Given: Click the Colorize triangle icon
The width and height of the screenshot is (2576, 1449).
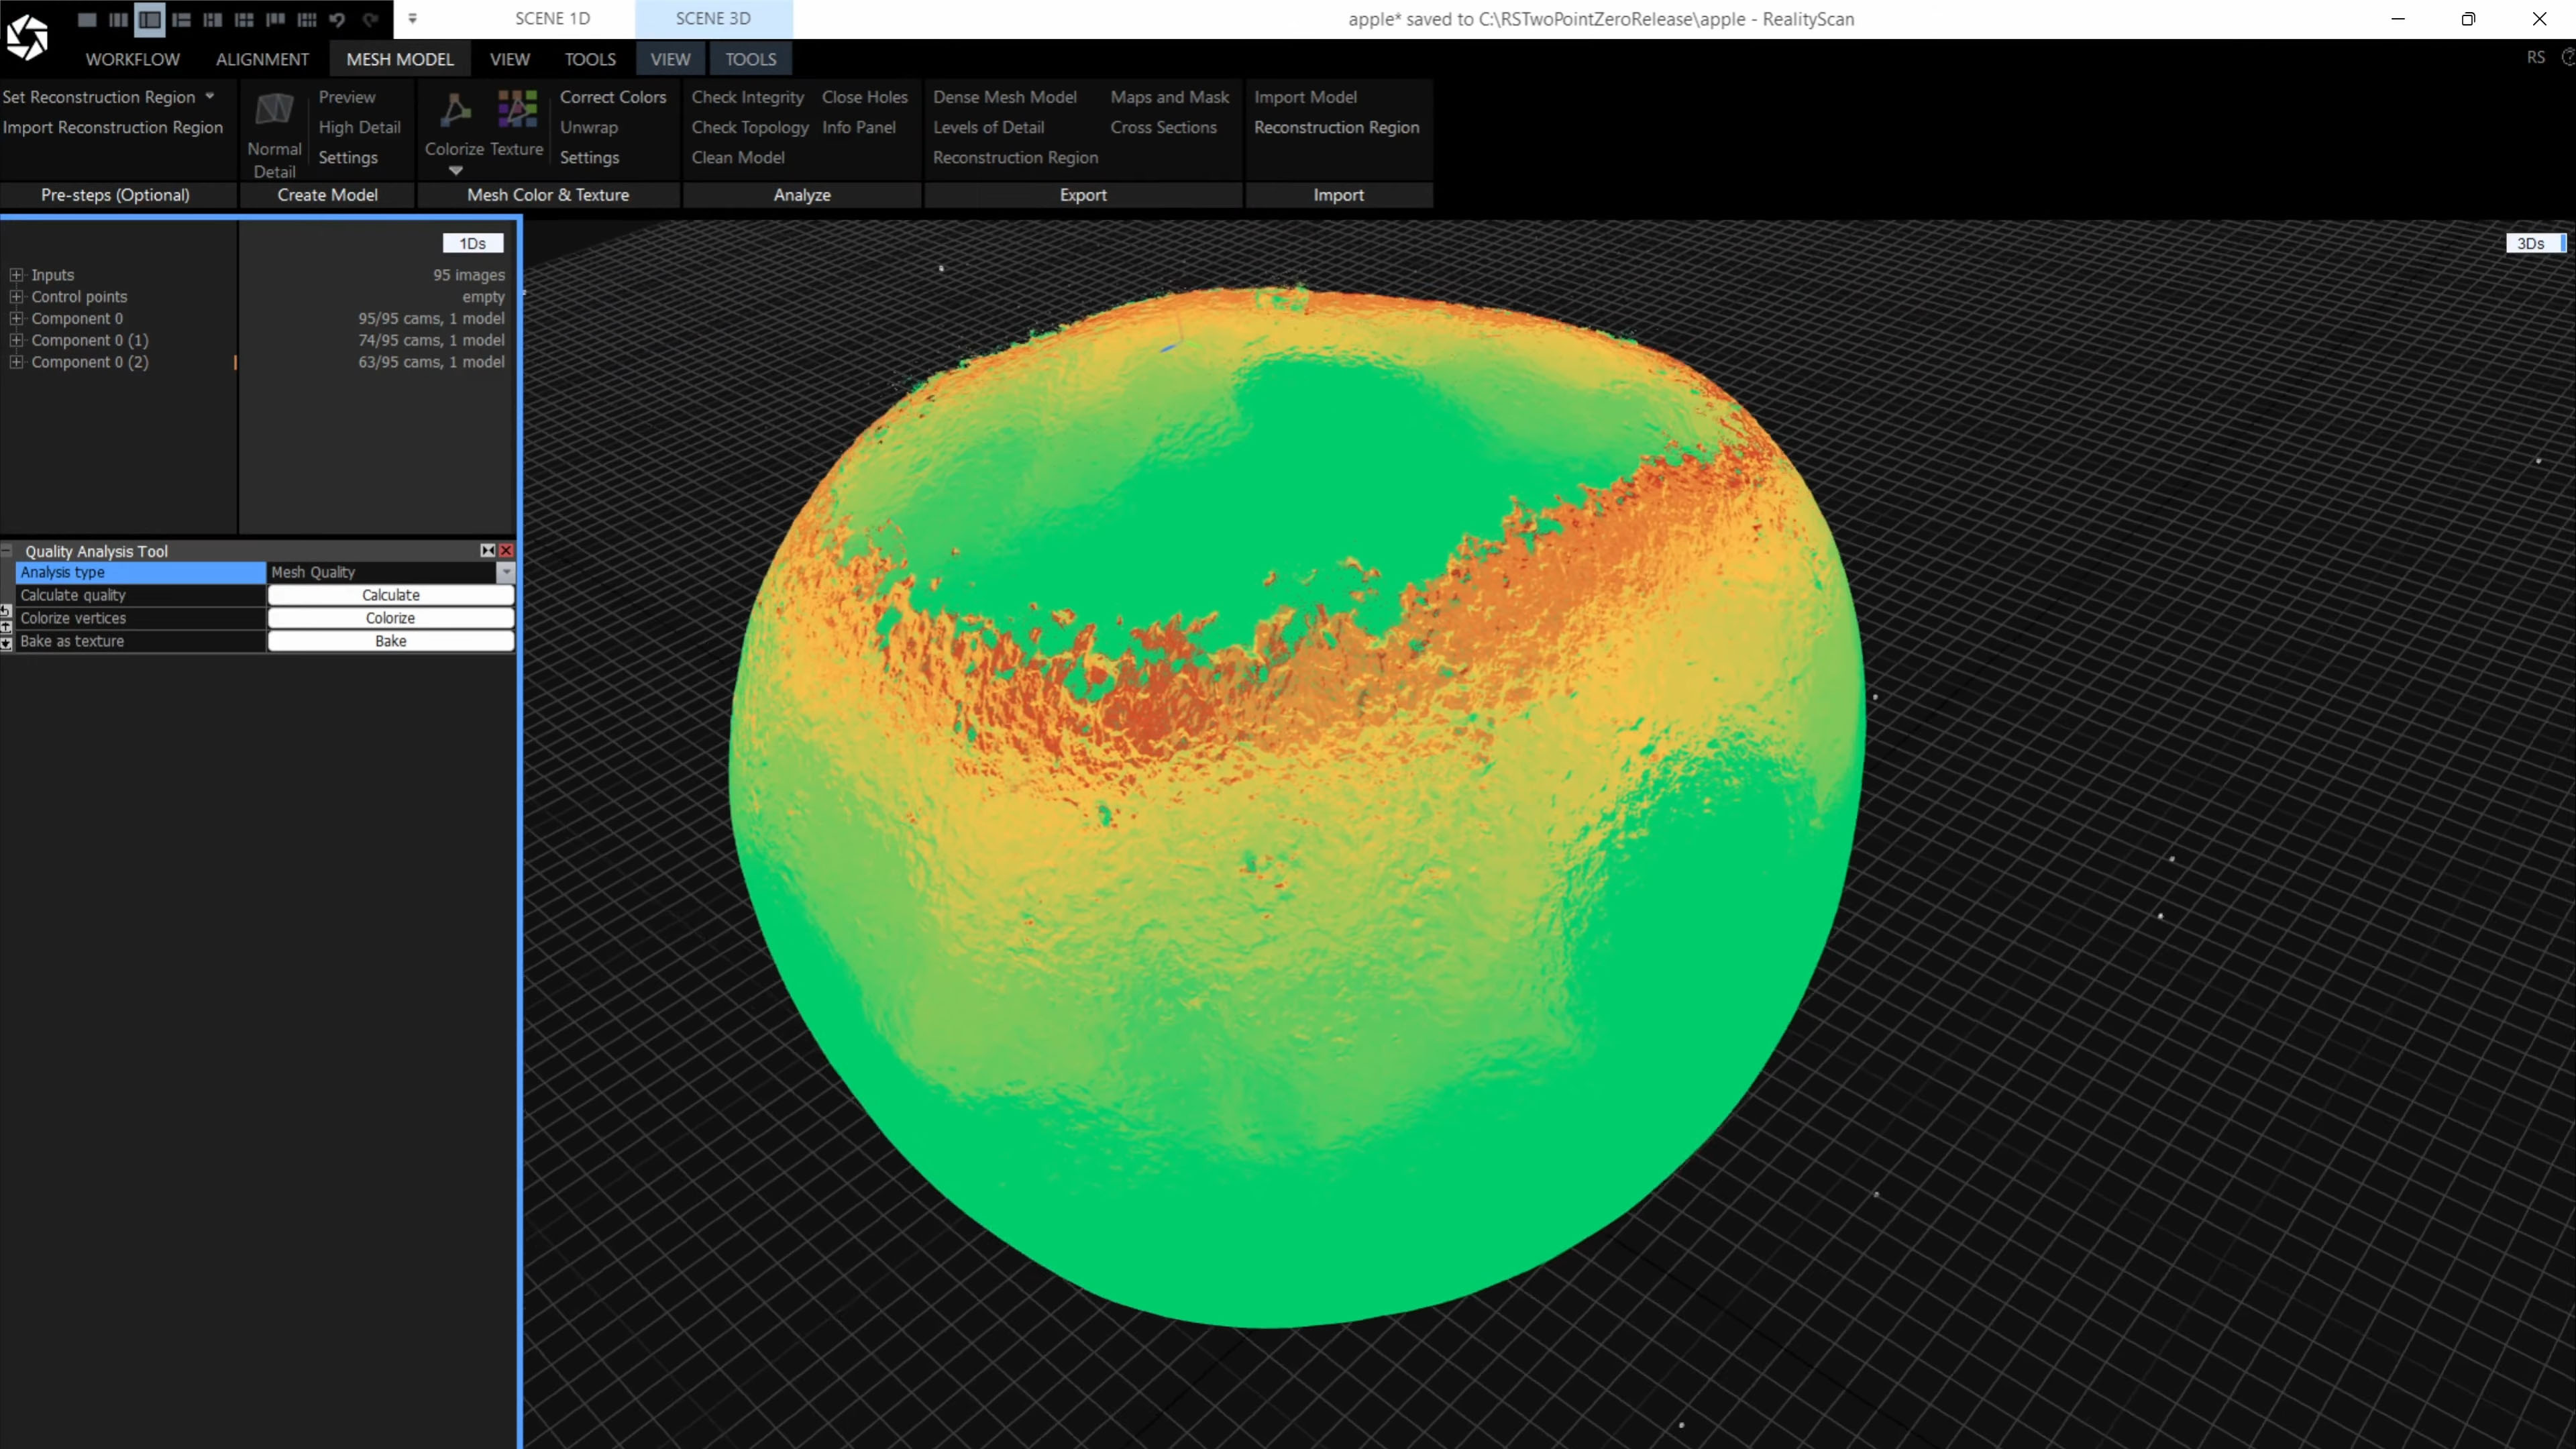Looking at the screenshot, I should tap(455, 110).
